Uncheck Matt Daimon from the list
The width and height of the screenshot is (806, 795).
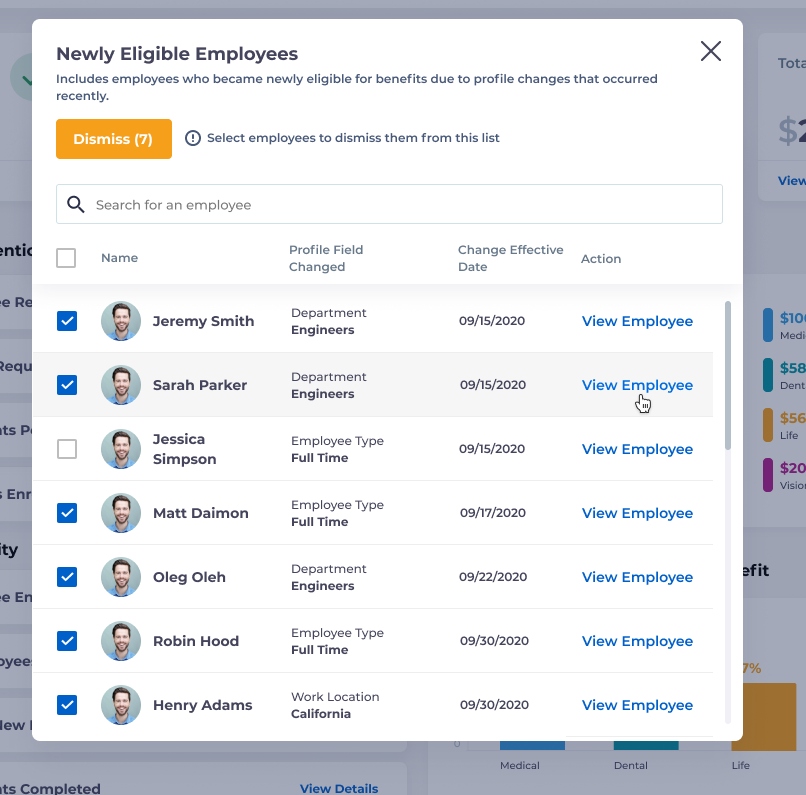point(66,513)
